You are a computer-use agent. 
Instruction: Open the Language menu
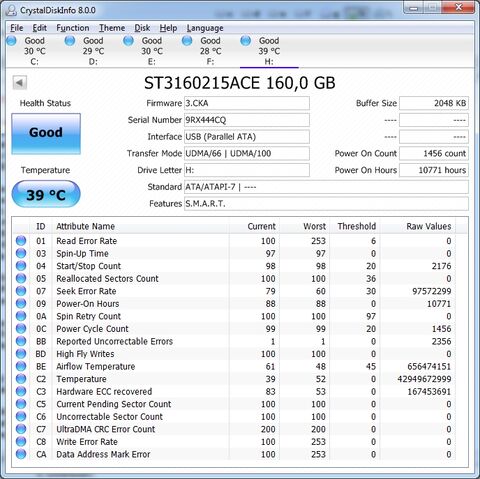(205, 28)
